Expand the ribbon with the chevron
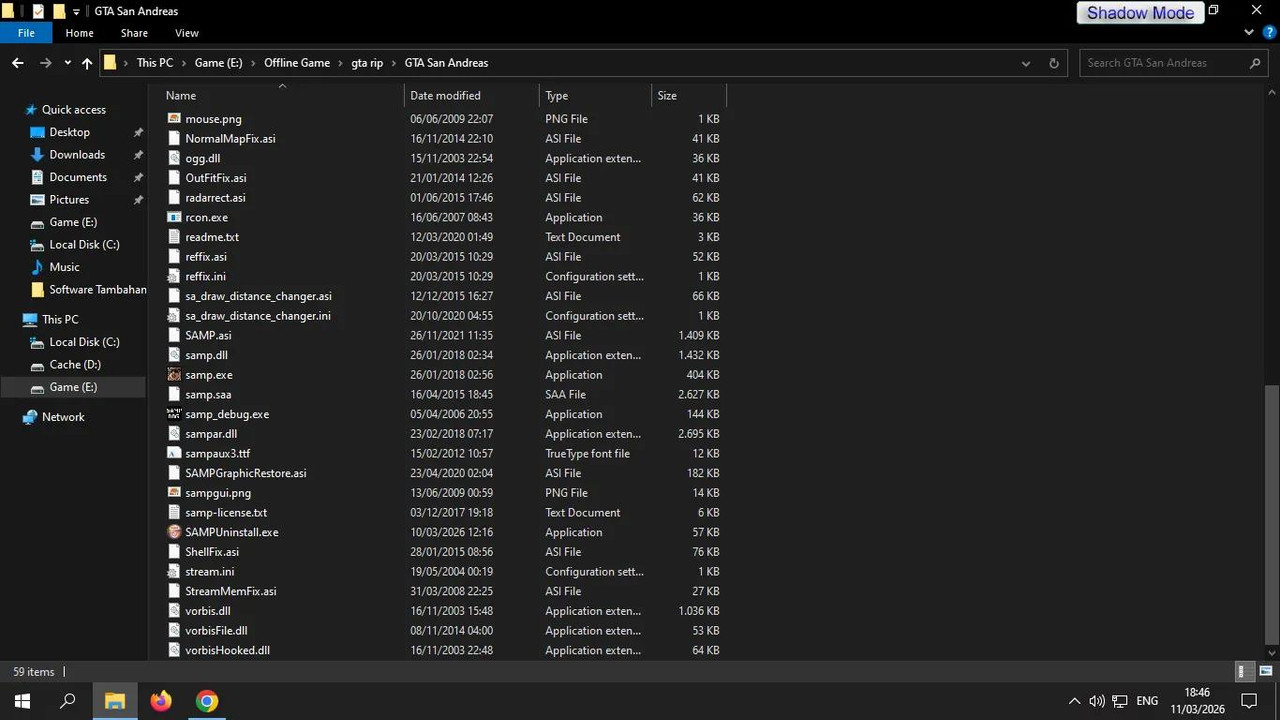 coord(1249,33)
